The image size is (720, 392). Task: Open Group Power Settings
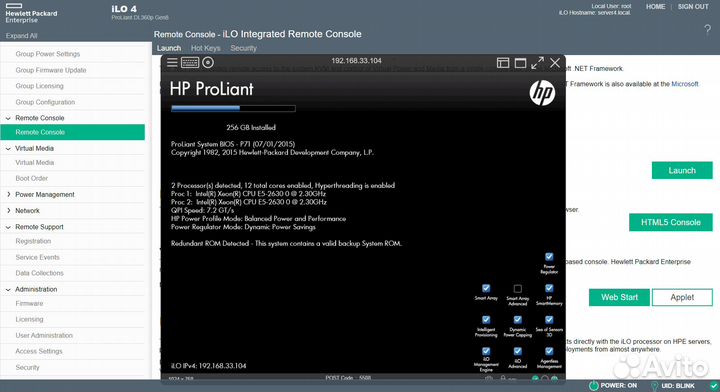48,54
